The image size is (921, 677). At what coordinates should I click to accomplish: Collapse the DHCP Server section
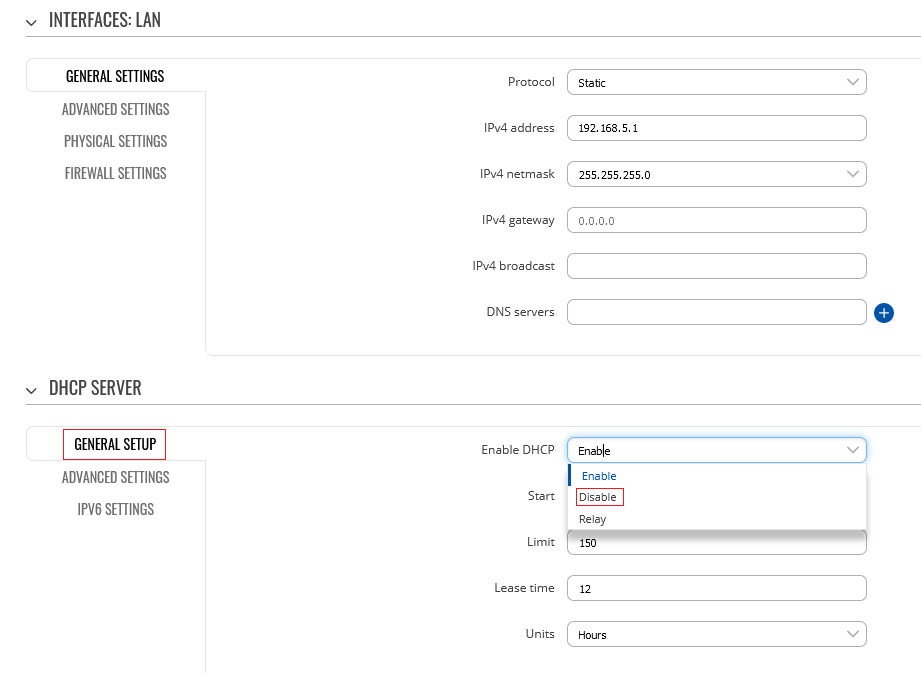click(x=32, y=389)
